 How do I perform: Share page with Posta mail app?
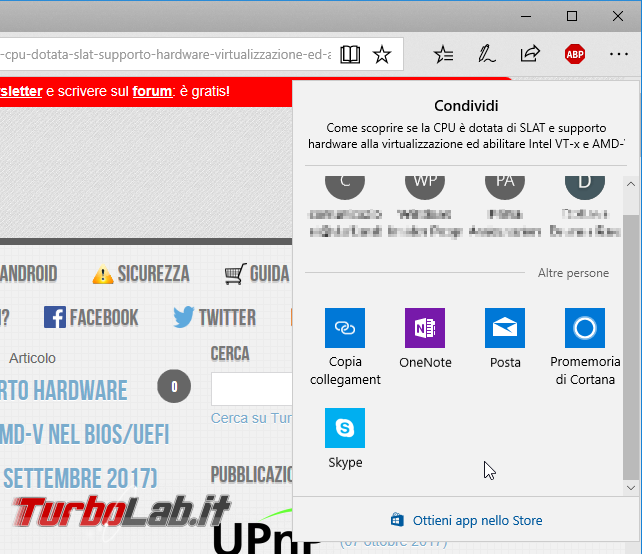click(505, 338)
